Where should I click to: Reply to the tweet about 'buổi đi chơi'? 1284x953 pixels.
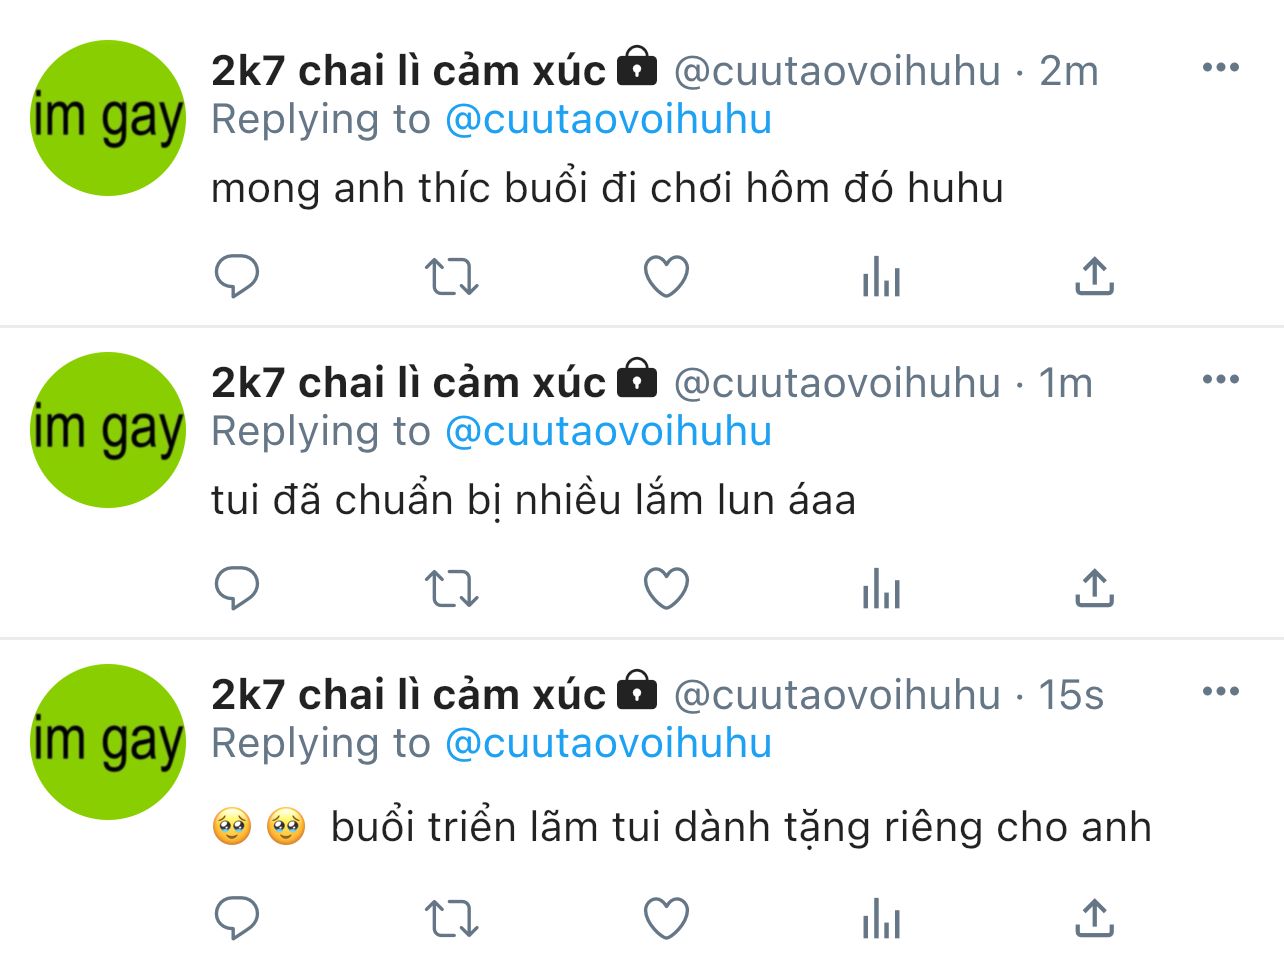[237, 277]
